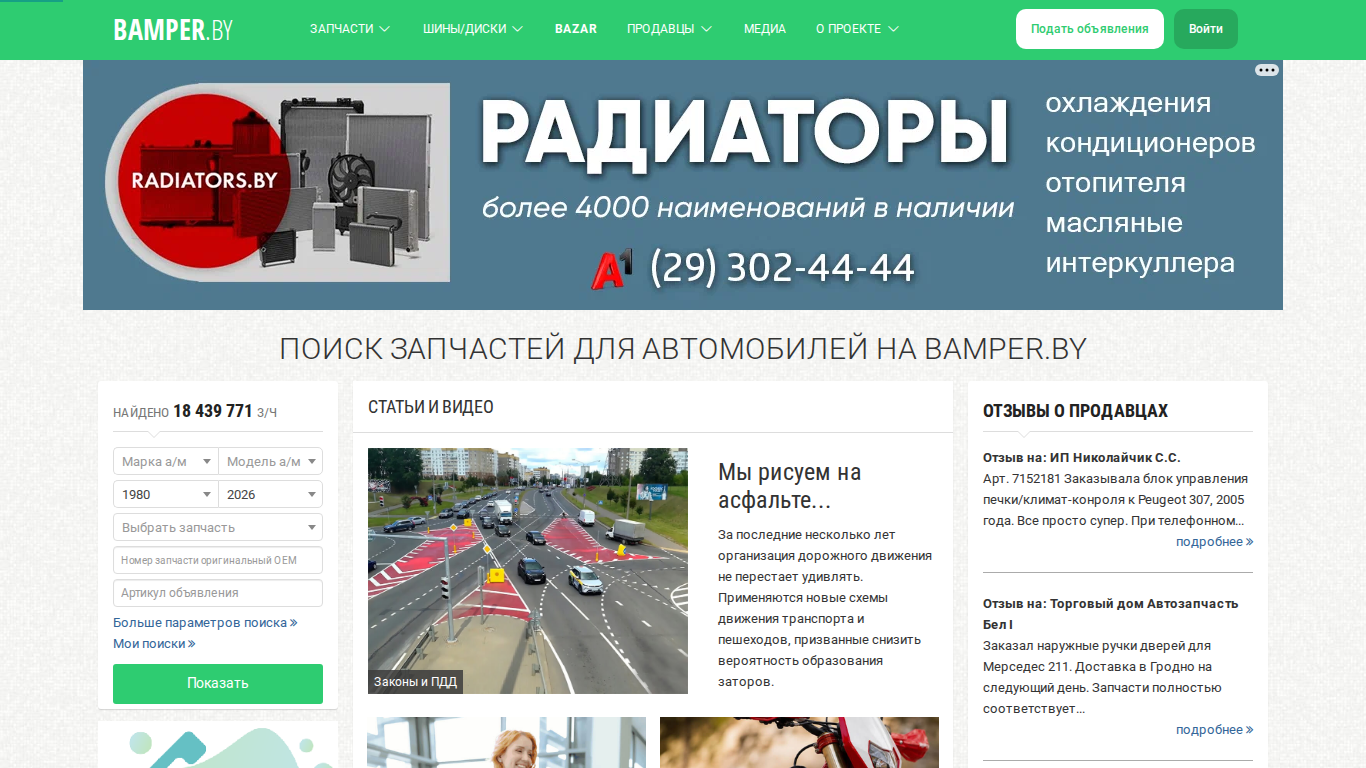Open the radiators.by banner advertisement
Viewport: 1366px width, 768px height.
(683, 185)
